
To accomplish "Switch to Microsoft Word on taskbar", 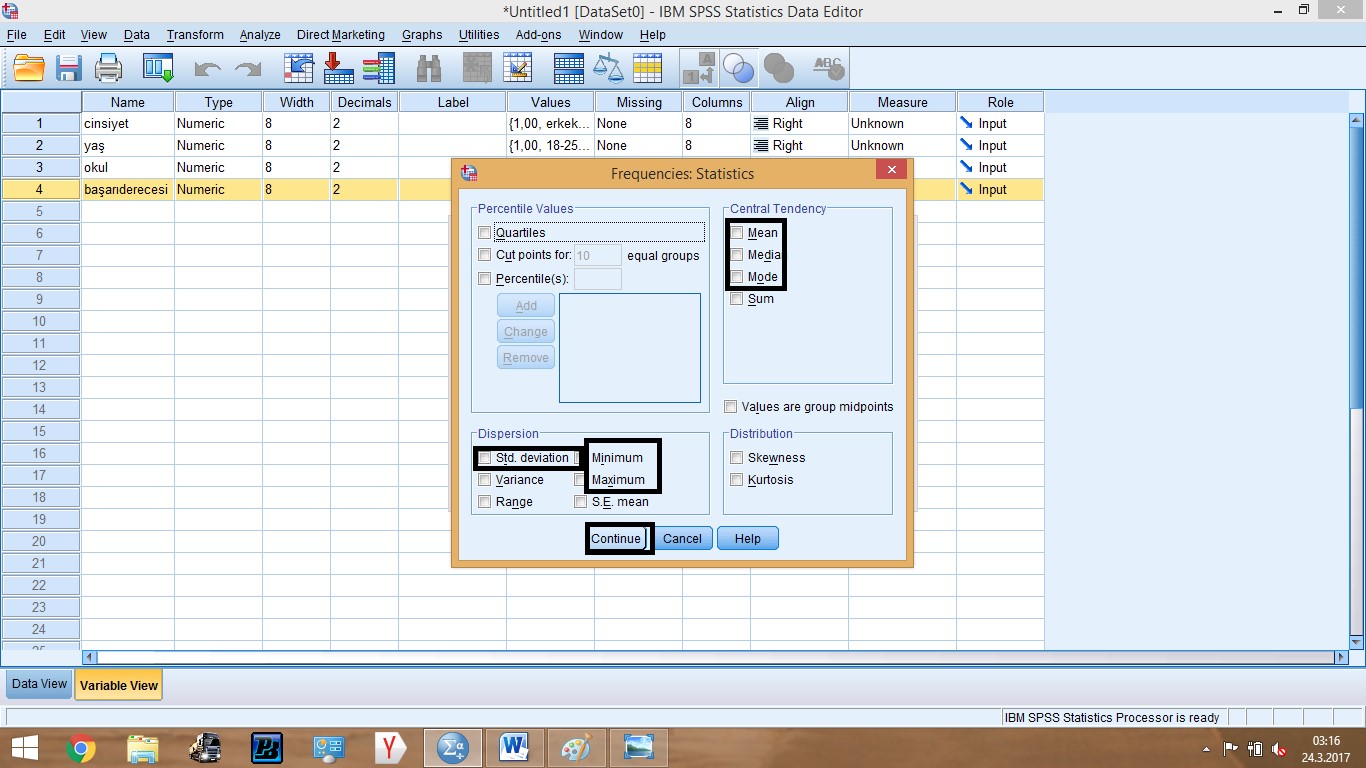I will click(515, 747).
